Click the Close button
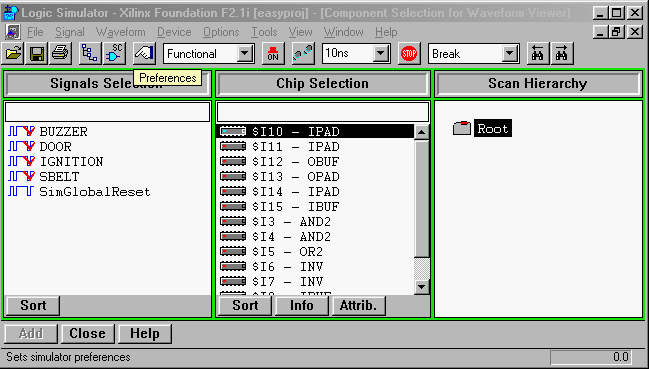This screenshot has width=649, height=369. coord(87,333)
